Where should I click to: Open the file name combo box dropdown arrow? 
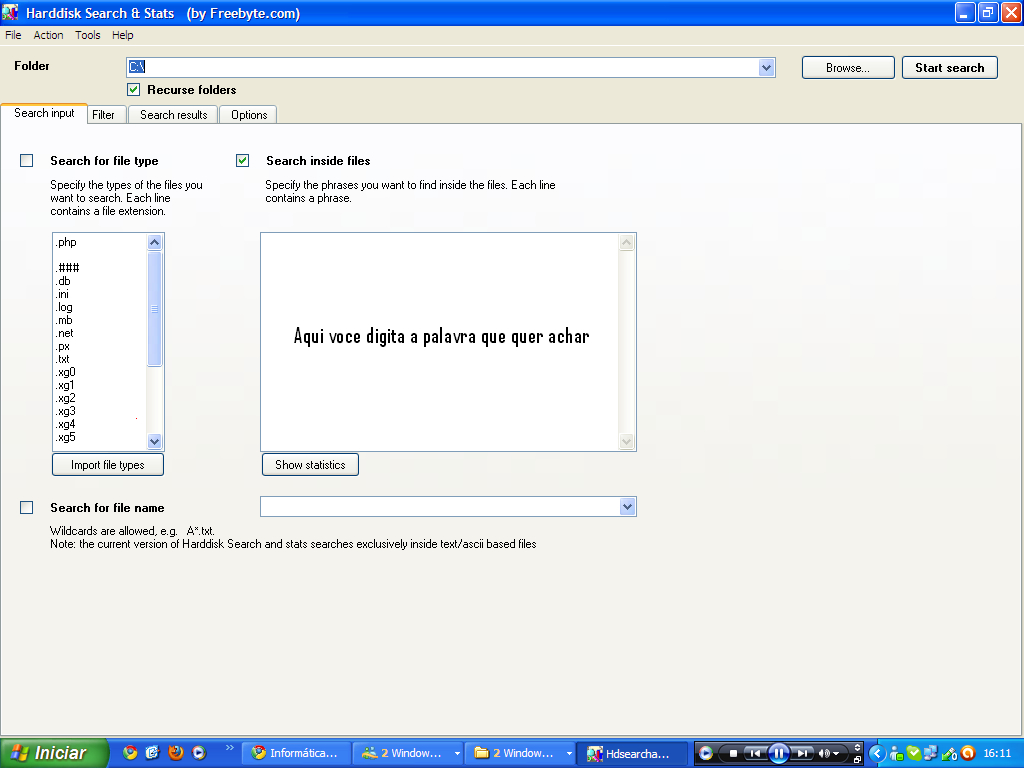pyautogui.click(x=628, y=507)
